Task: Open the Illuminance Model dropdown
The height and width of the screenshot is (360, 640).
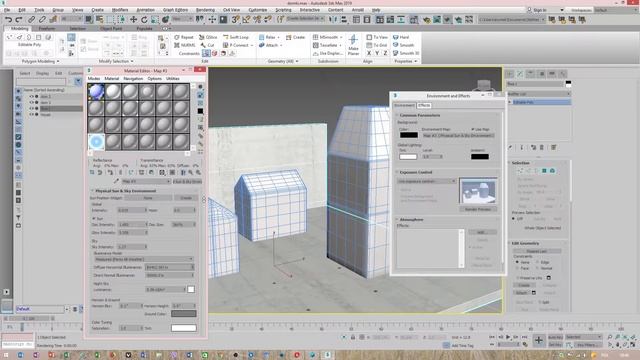Action: coord(144,259)
